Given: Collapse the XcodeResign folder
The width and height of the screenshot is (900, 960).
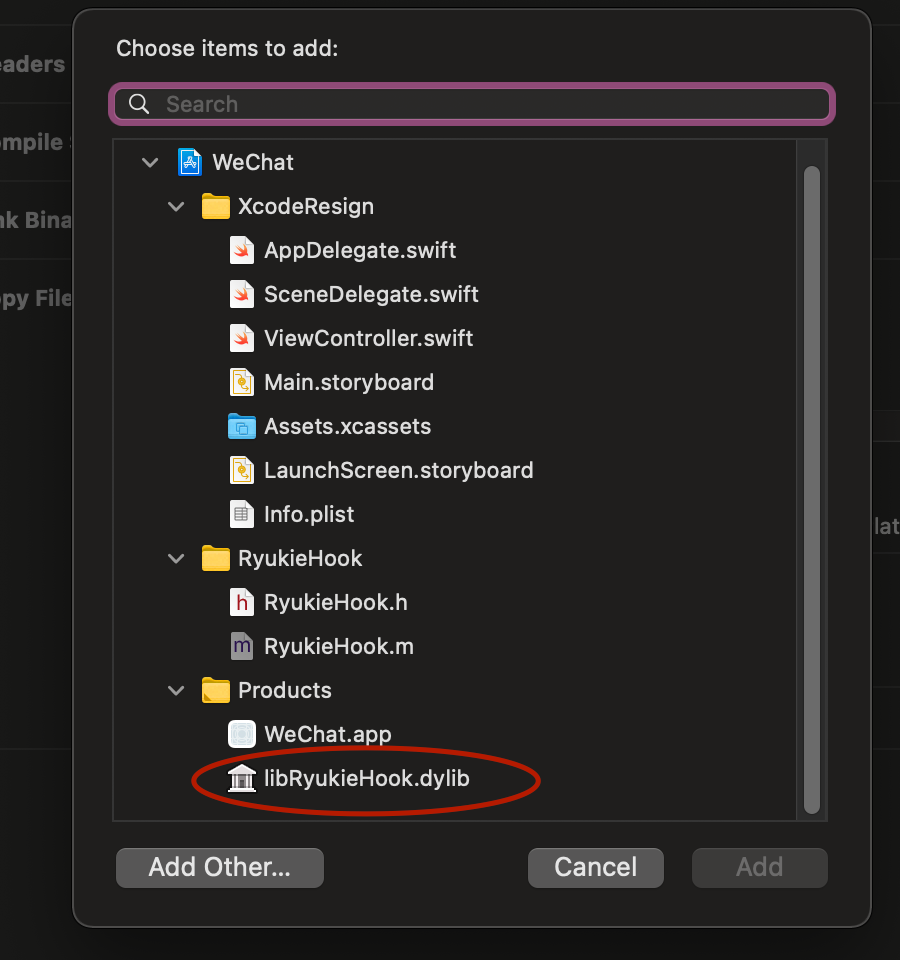Looking at the screenshot, I should click(176, 207).
